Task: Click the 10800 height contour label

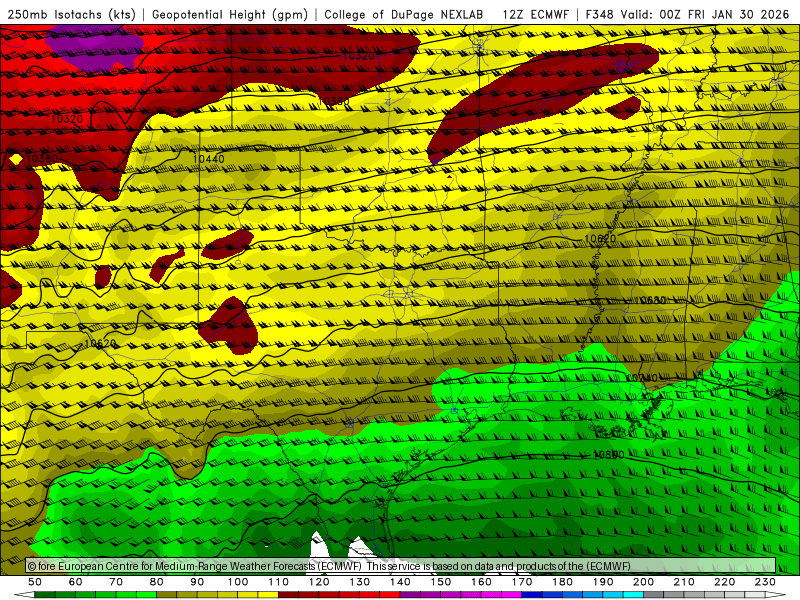Action: point(609,455)
